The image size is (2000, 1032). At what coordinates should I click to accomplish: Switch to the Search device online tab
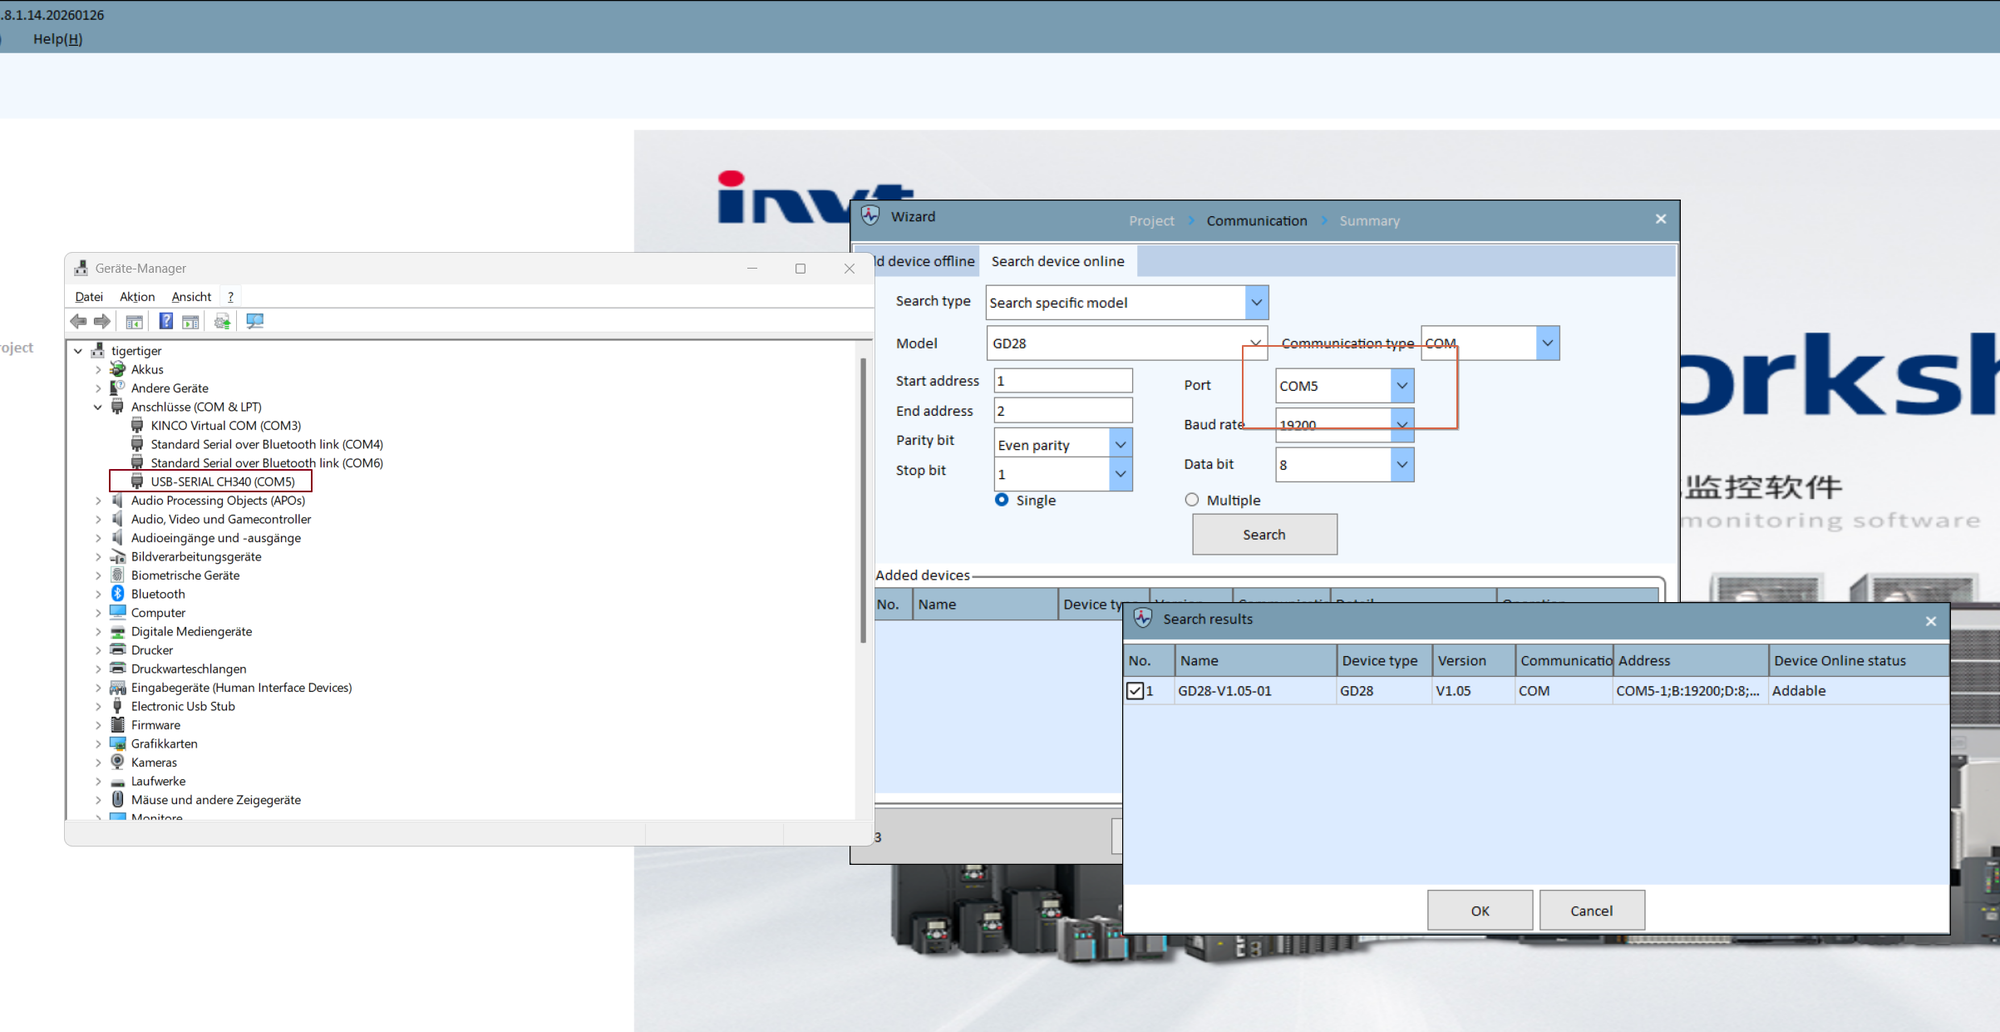[1057, 261]
